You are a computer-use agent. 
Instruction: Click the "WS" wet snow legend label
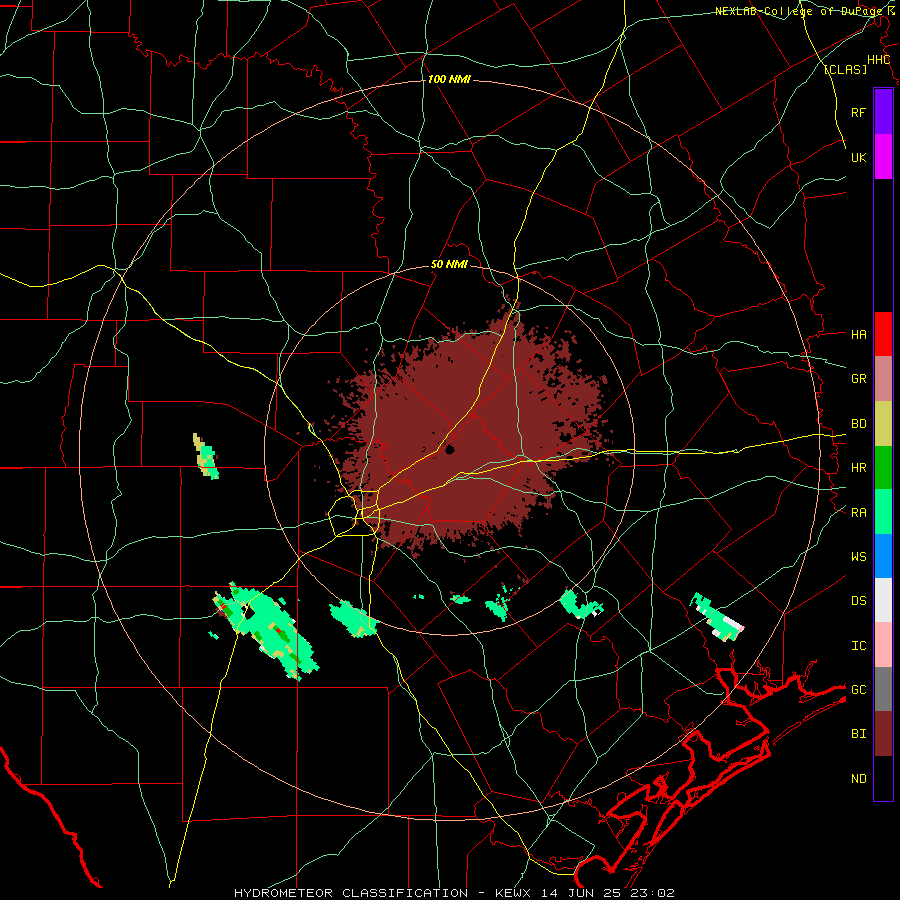858,557
